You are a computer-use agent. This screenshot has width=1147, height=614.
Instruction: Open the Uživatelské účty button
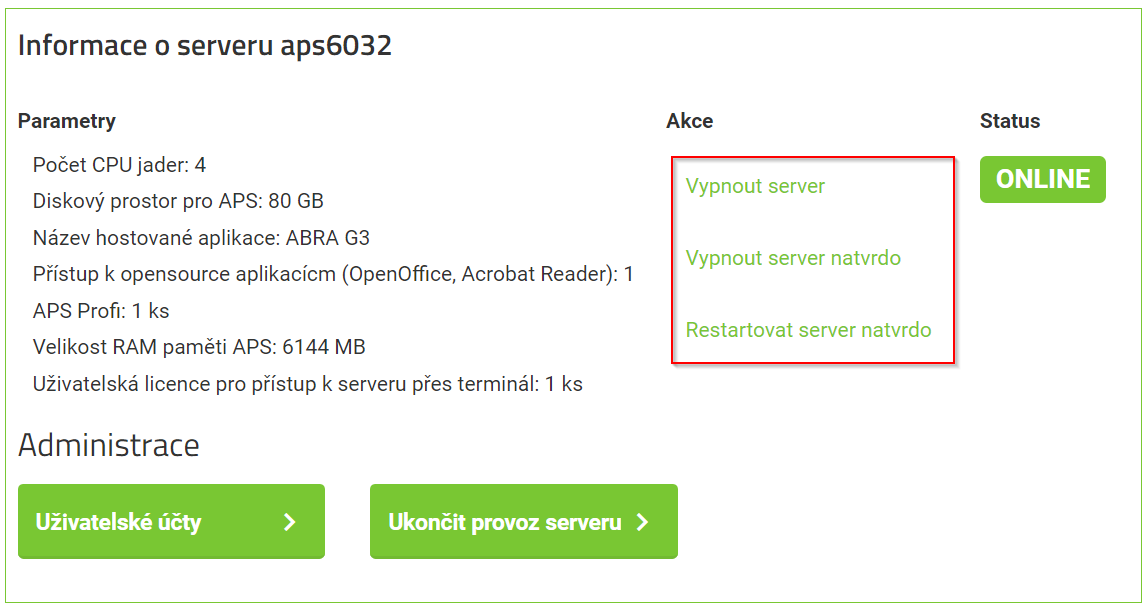coord(171,522)
